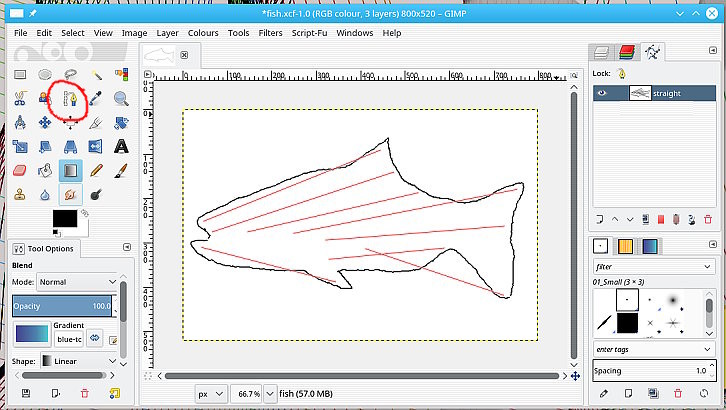The width and height of the screenshot is (726, 410).
Task: Open the Brushes dock tab configuration menu
Action: [x=713, y=243]
